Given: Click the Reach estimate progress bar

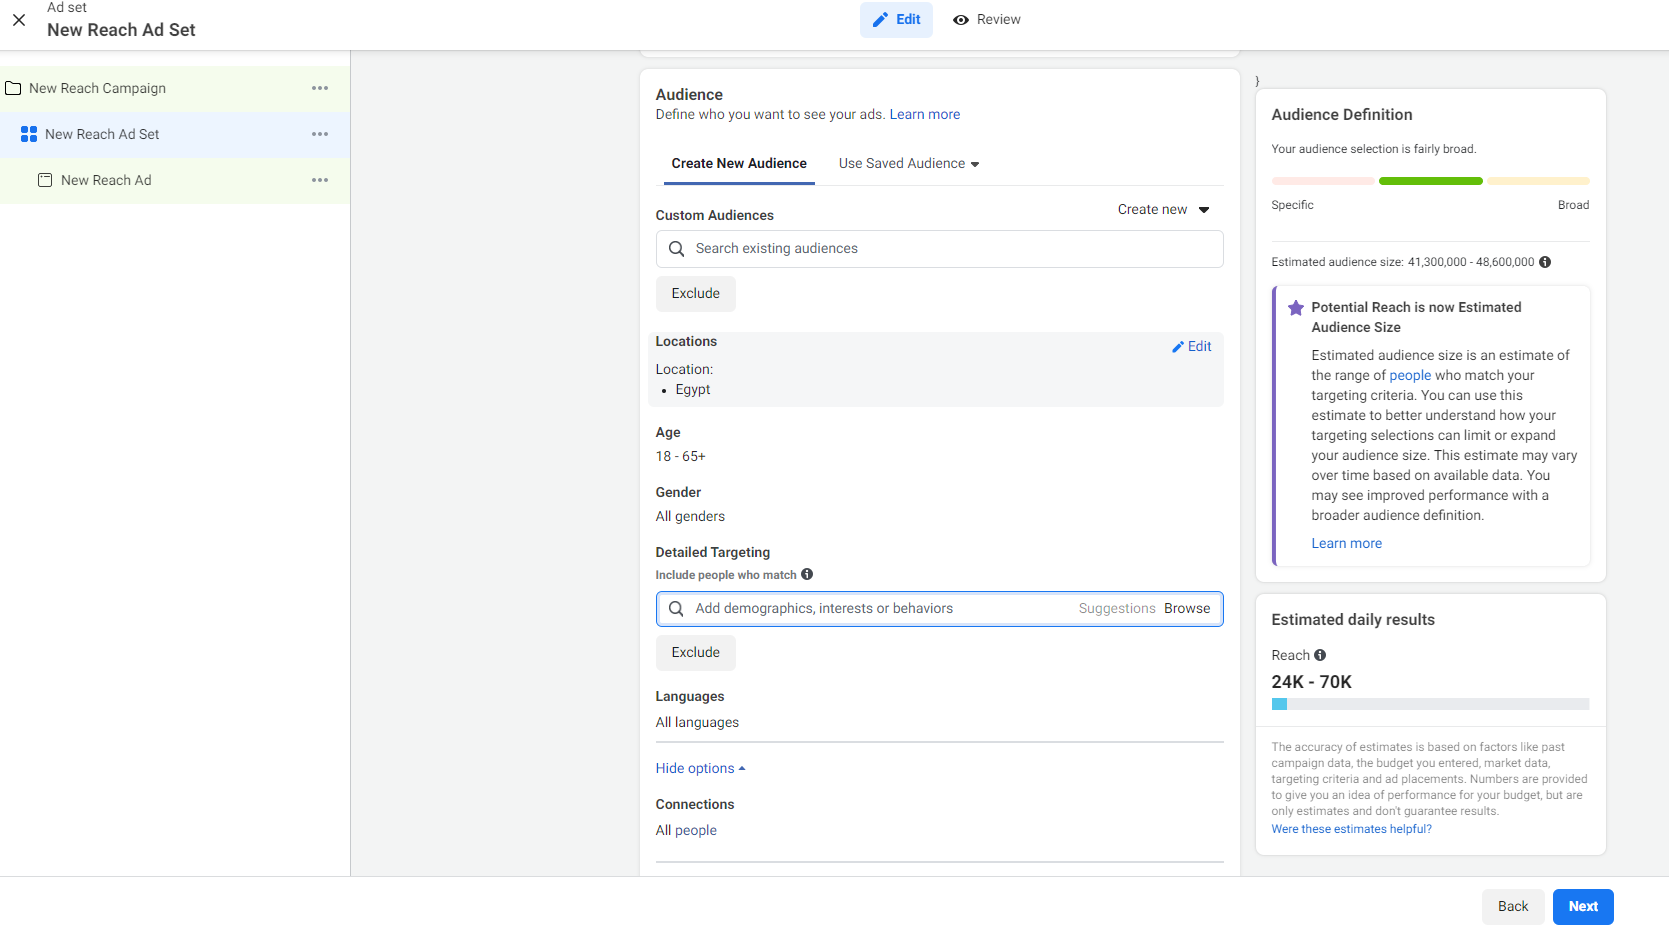Looking at the screenshot, I should pos(1430,704).
